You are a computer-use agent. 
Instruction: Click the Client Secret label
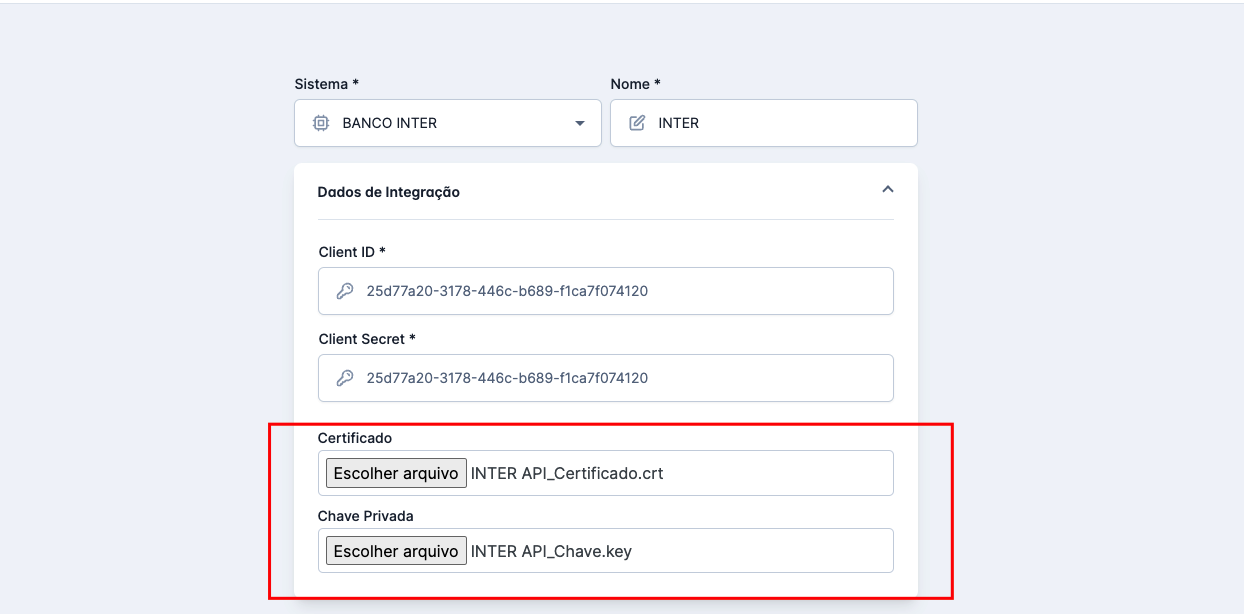pos(366,339)
